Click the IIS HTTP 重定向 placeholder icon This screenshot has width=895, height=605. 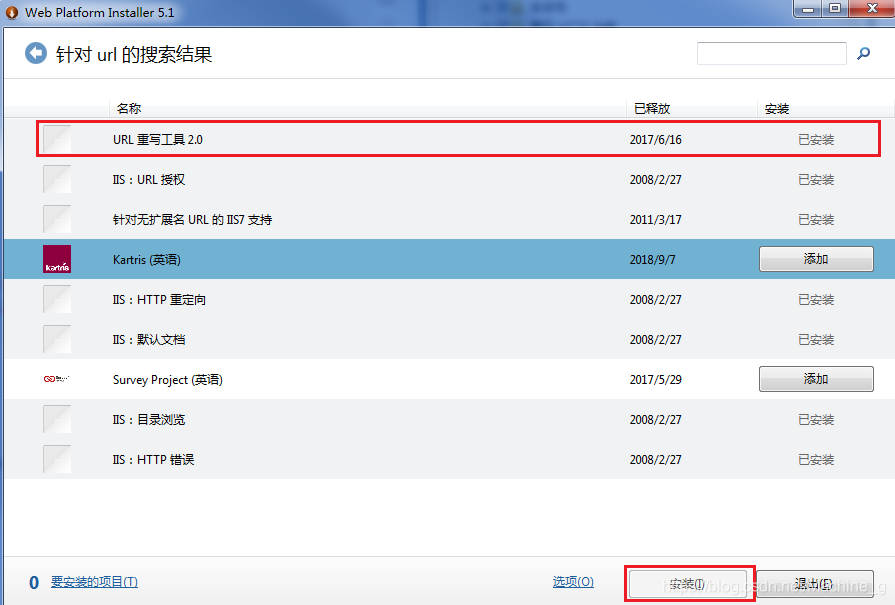coord(55,299)
